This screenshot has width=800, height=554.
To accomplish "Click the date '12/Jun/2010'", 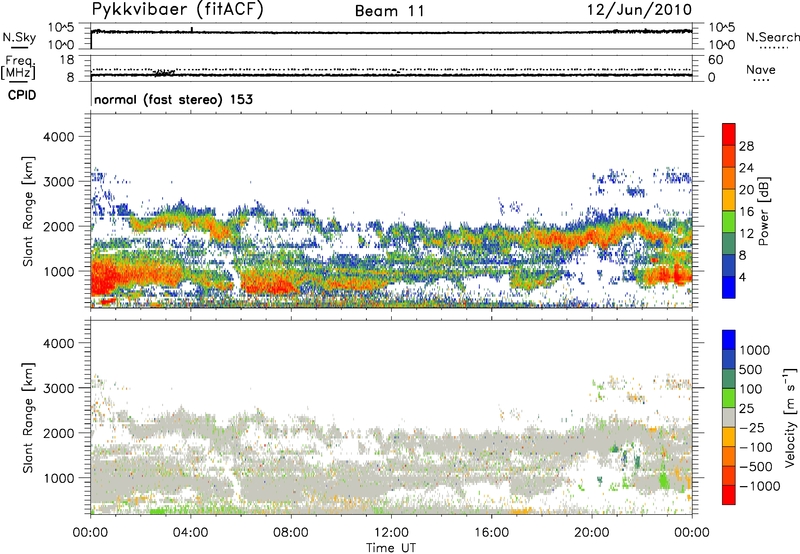I will (x=639, y=10).
